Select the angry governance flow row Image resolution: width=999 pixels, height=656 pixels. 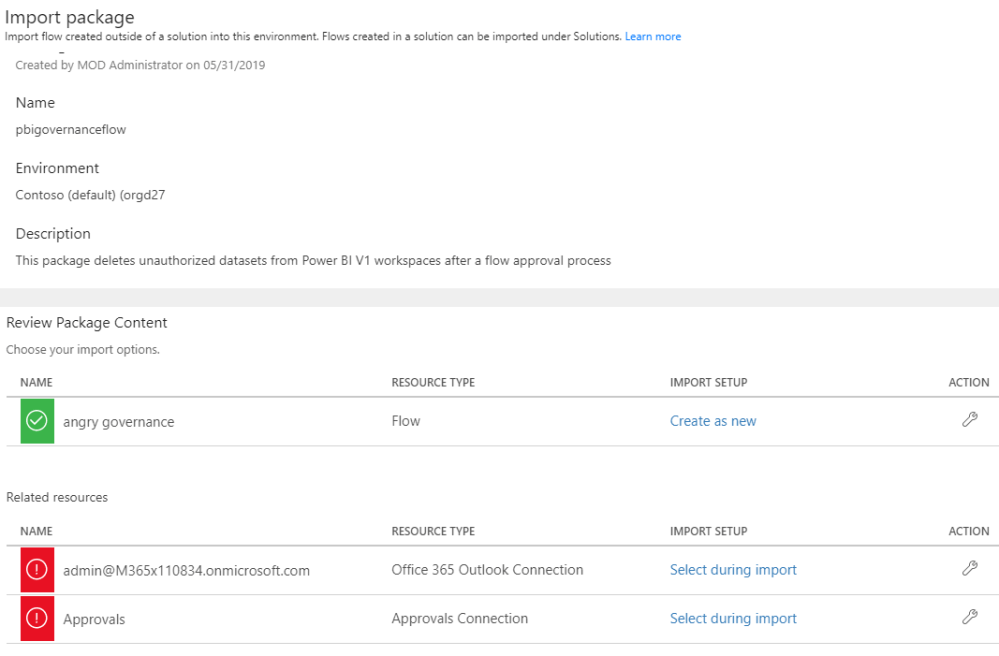[x=250, y=420]
